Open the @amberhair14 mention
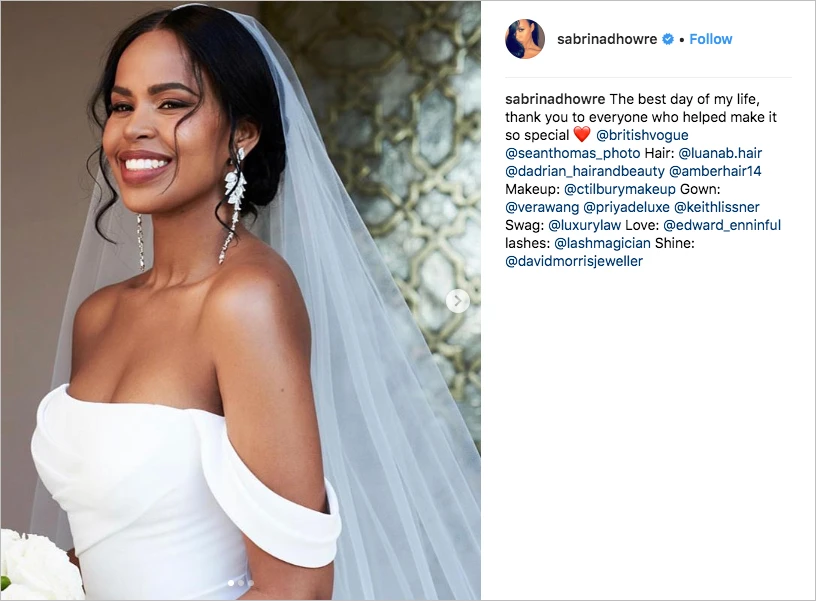816x601 pixels. (715, 171)
